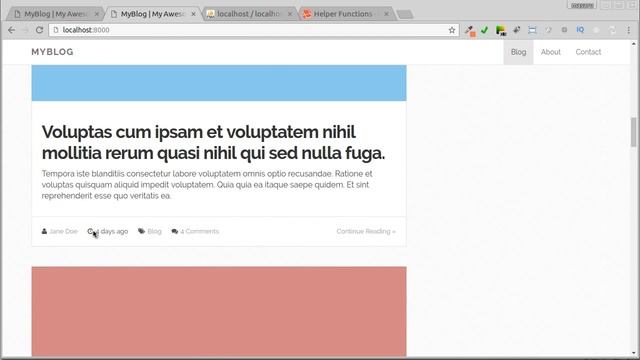The image size is (640, 360).
Task: Open the post titled Voluptas cum ipsam
Action: click(x=213, y=142)
